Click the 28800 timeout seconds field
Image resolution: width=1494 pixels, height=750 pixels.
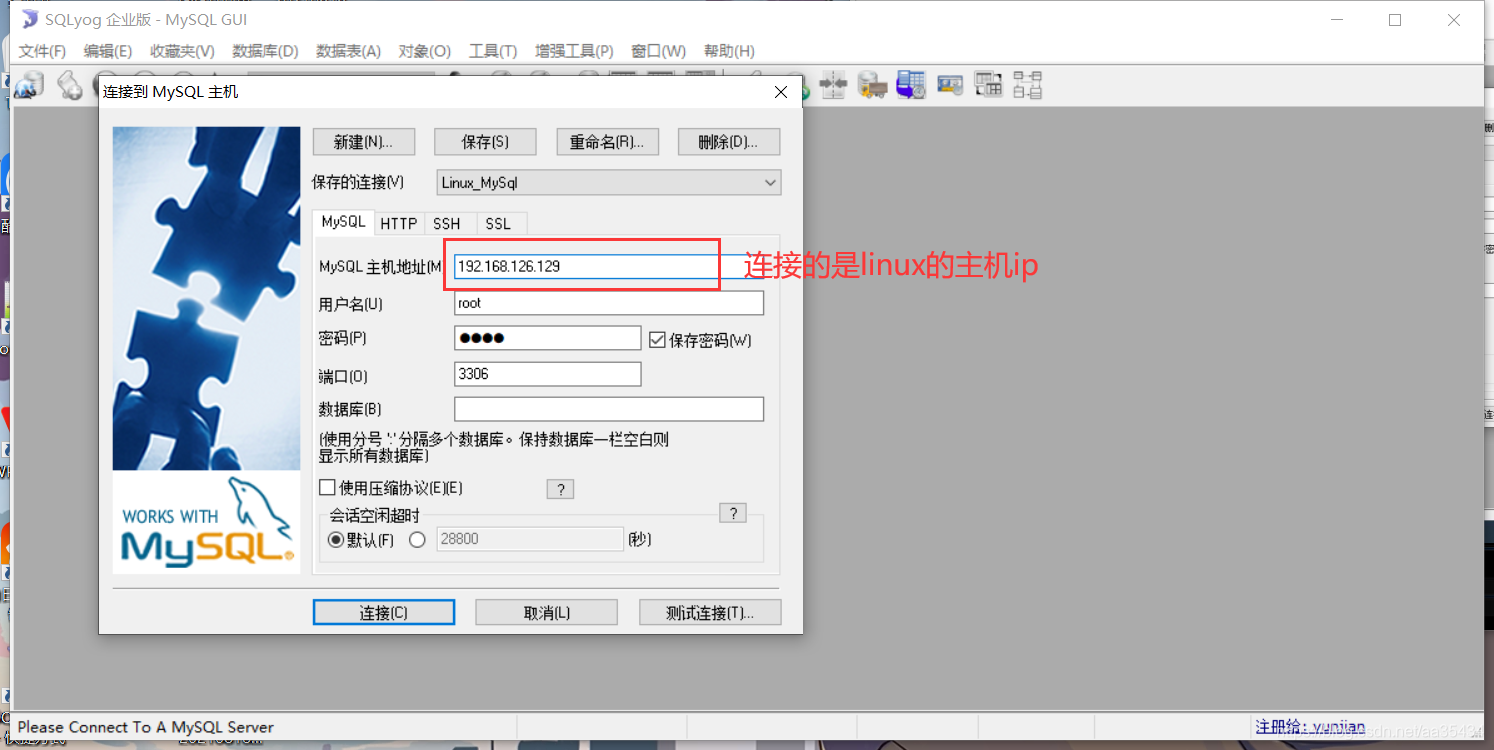tap(530, 539)
